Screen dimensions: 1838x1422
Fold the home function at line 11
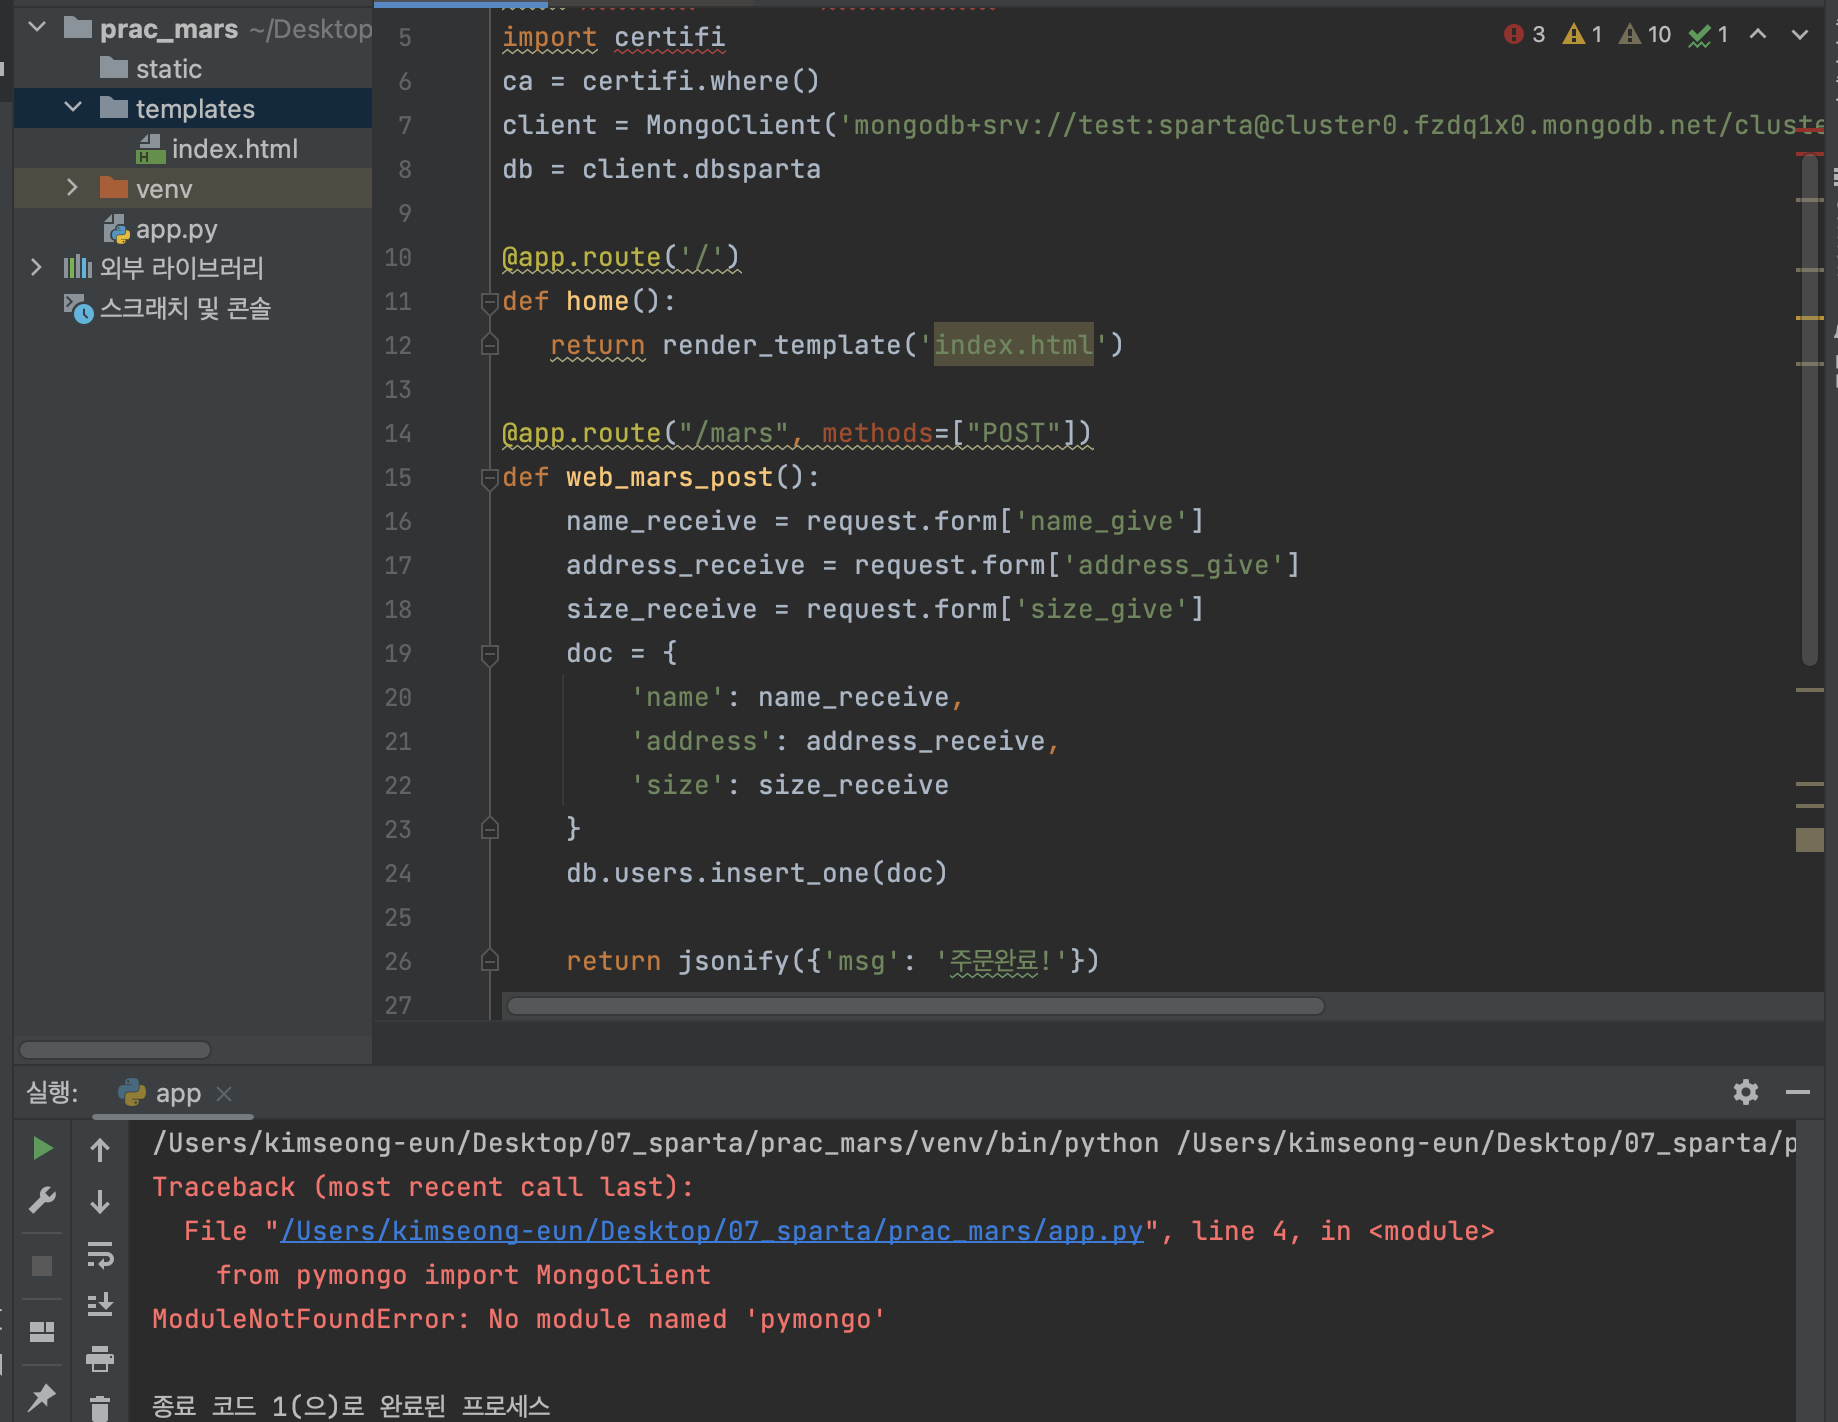click(x=489, y=302)
